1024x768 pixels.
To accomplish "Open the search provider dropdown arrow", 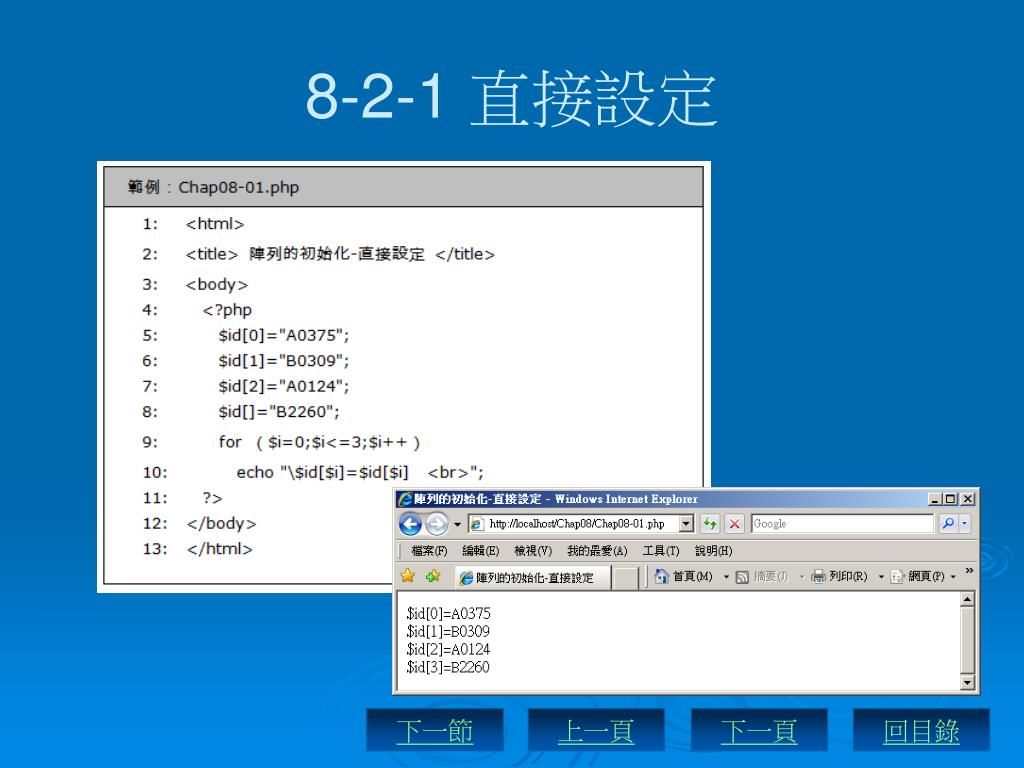I will click(x=965, y=524).
